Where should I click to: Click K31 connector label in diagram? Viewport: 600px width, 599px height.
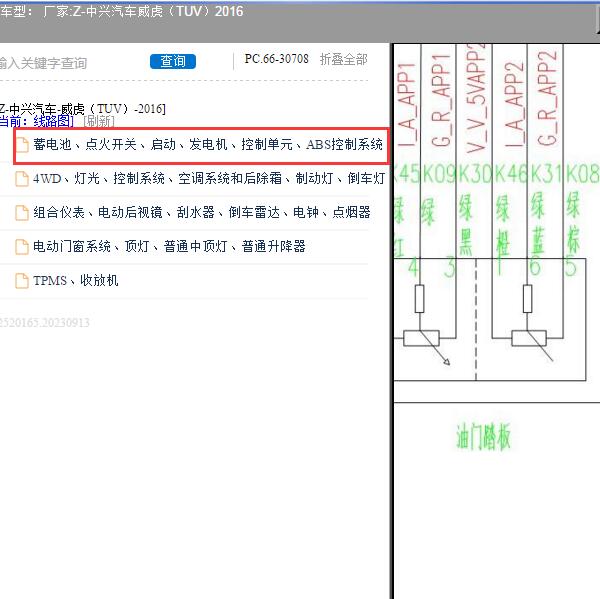pyautogui.click(x=546, y=173)
